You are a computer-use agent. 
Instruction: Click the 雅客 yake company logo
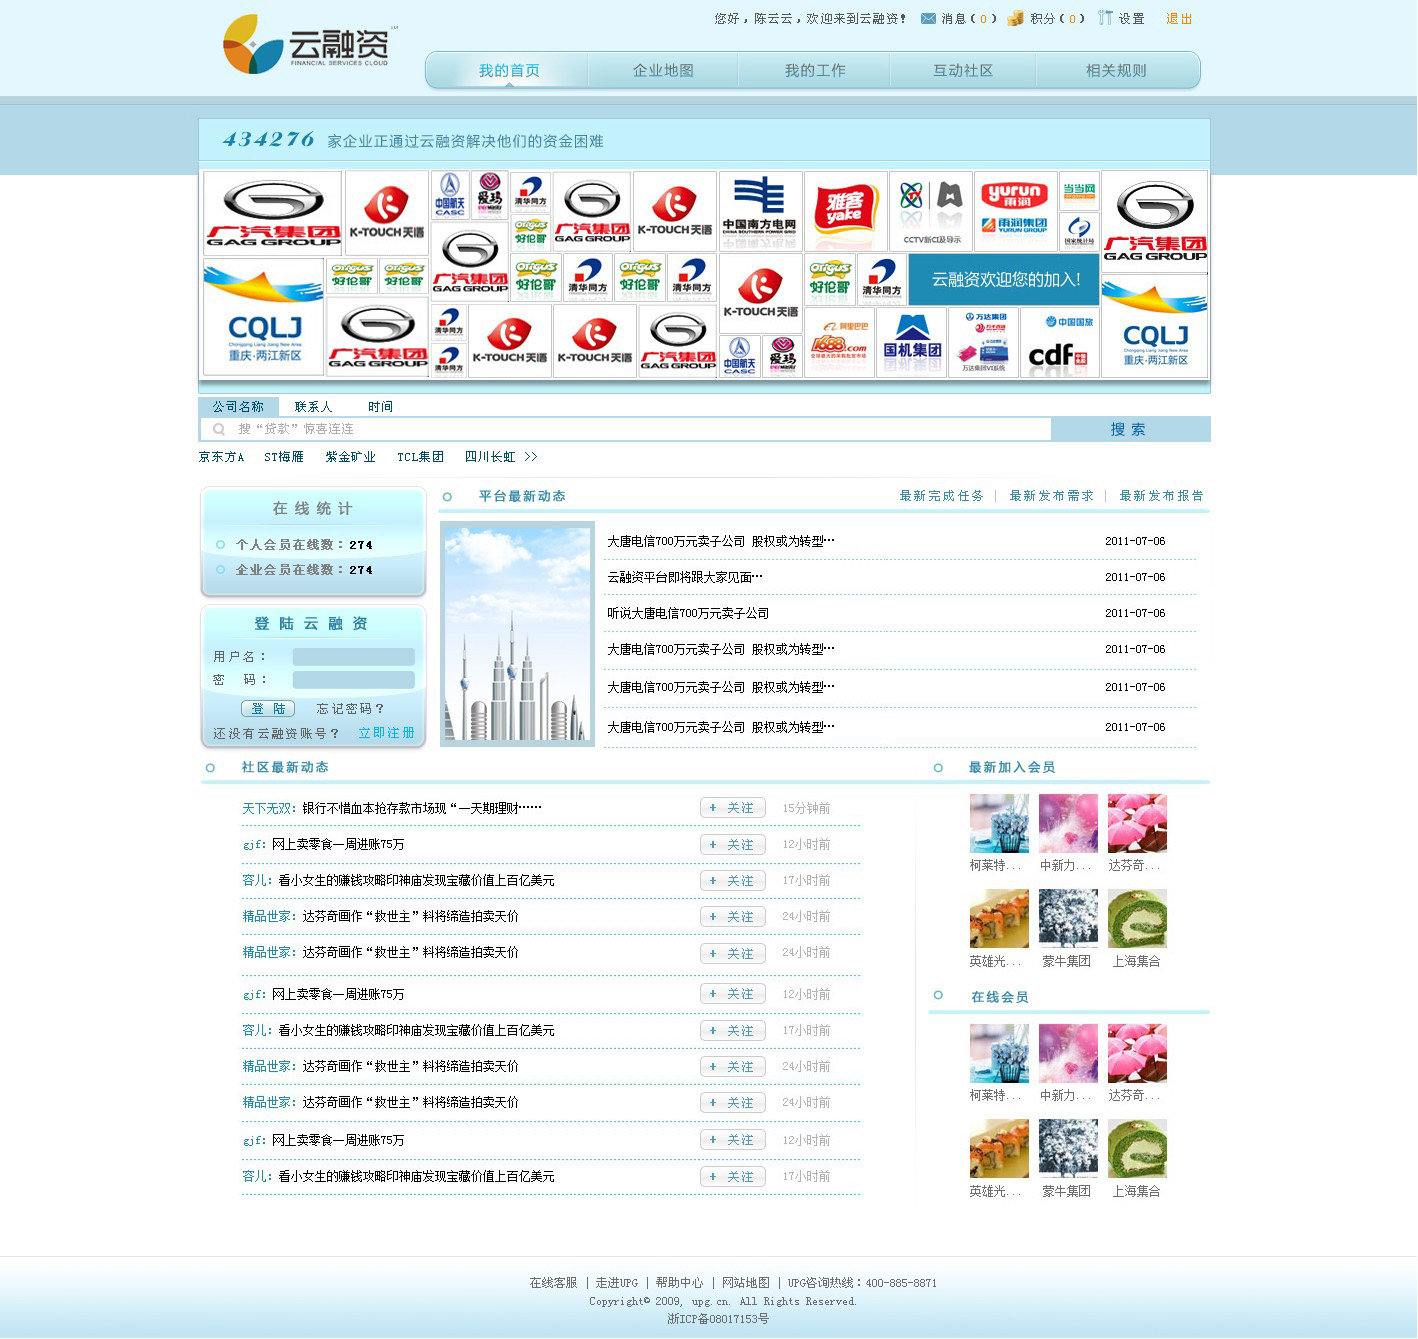845,210
